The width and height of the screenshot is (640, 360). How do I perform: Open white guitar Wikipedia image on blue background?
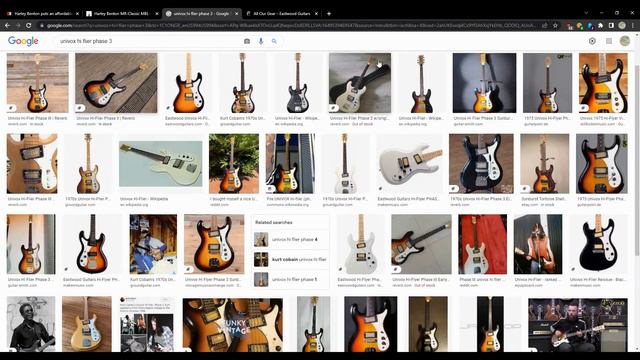pyautogui.click(x=160, y=164)
